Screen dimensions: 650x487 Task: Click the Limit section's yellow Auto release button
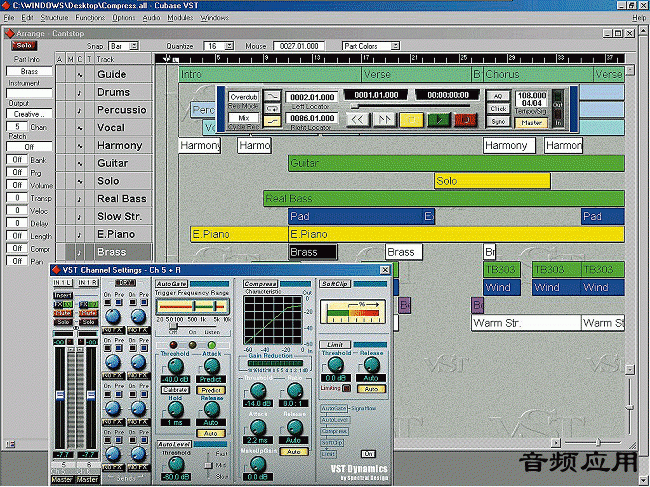pyautogui.click(x=371, y=389)
